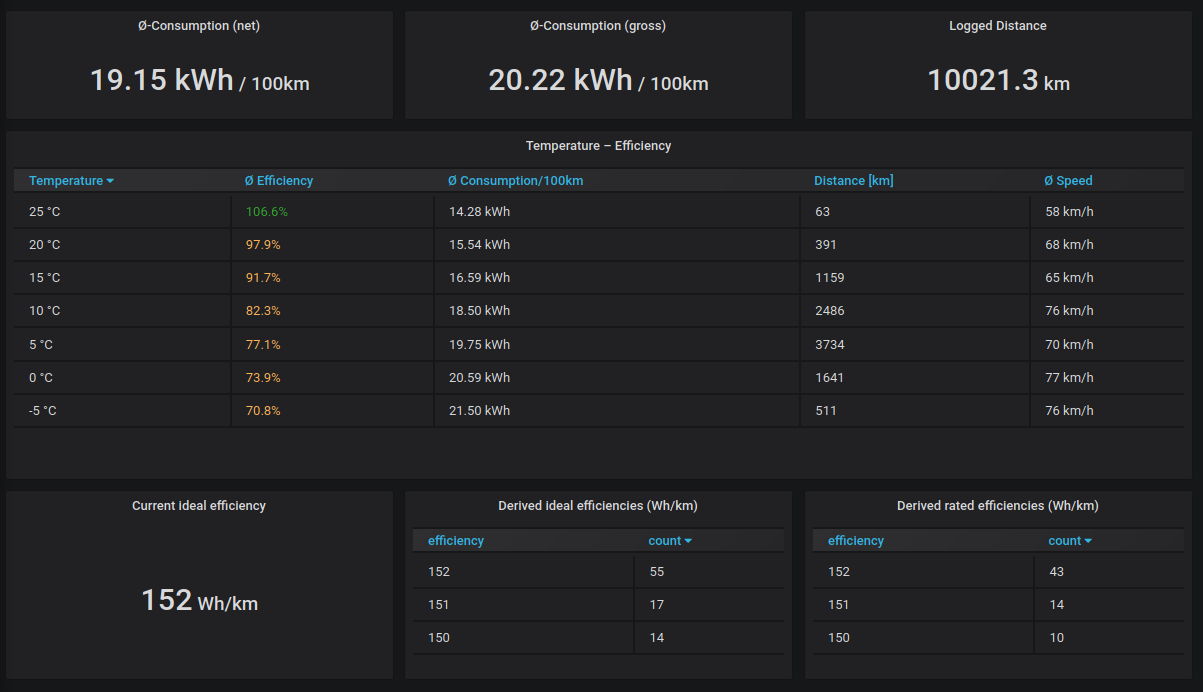
Task: Click the 20.22 kWh gross consumption value
Action: [x=598, y=81]
